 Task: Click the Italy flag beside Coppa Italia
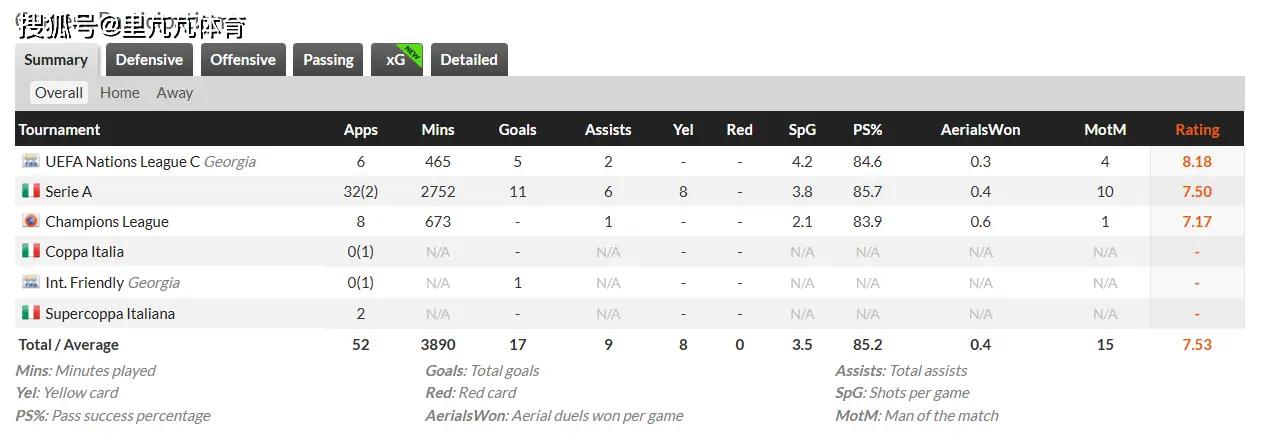(x=31, y=251)
